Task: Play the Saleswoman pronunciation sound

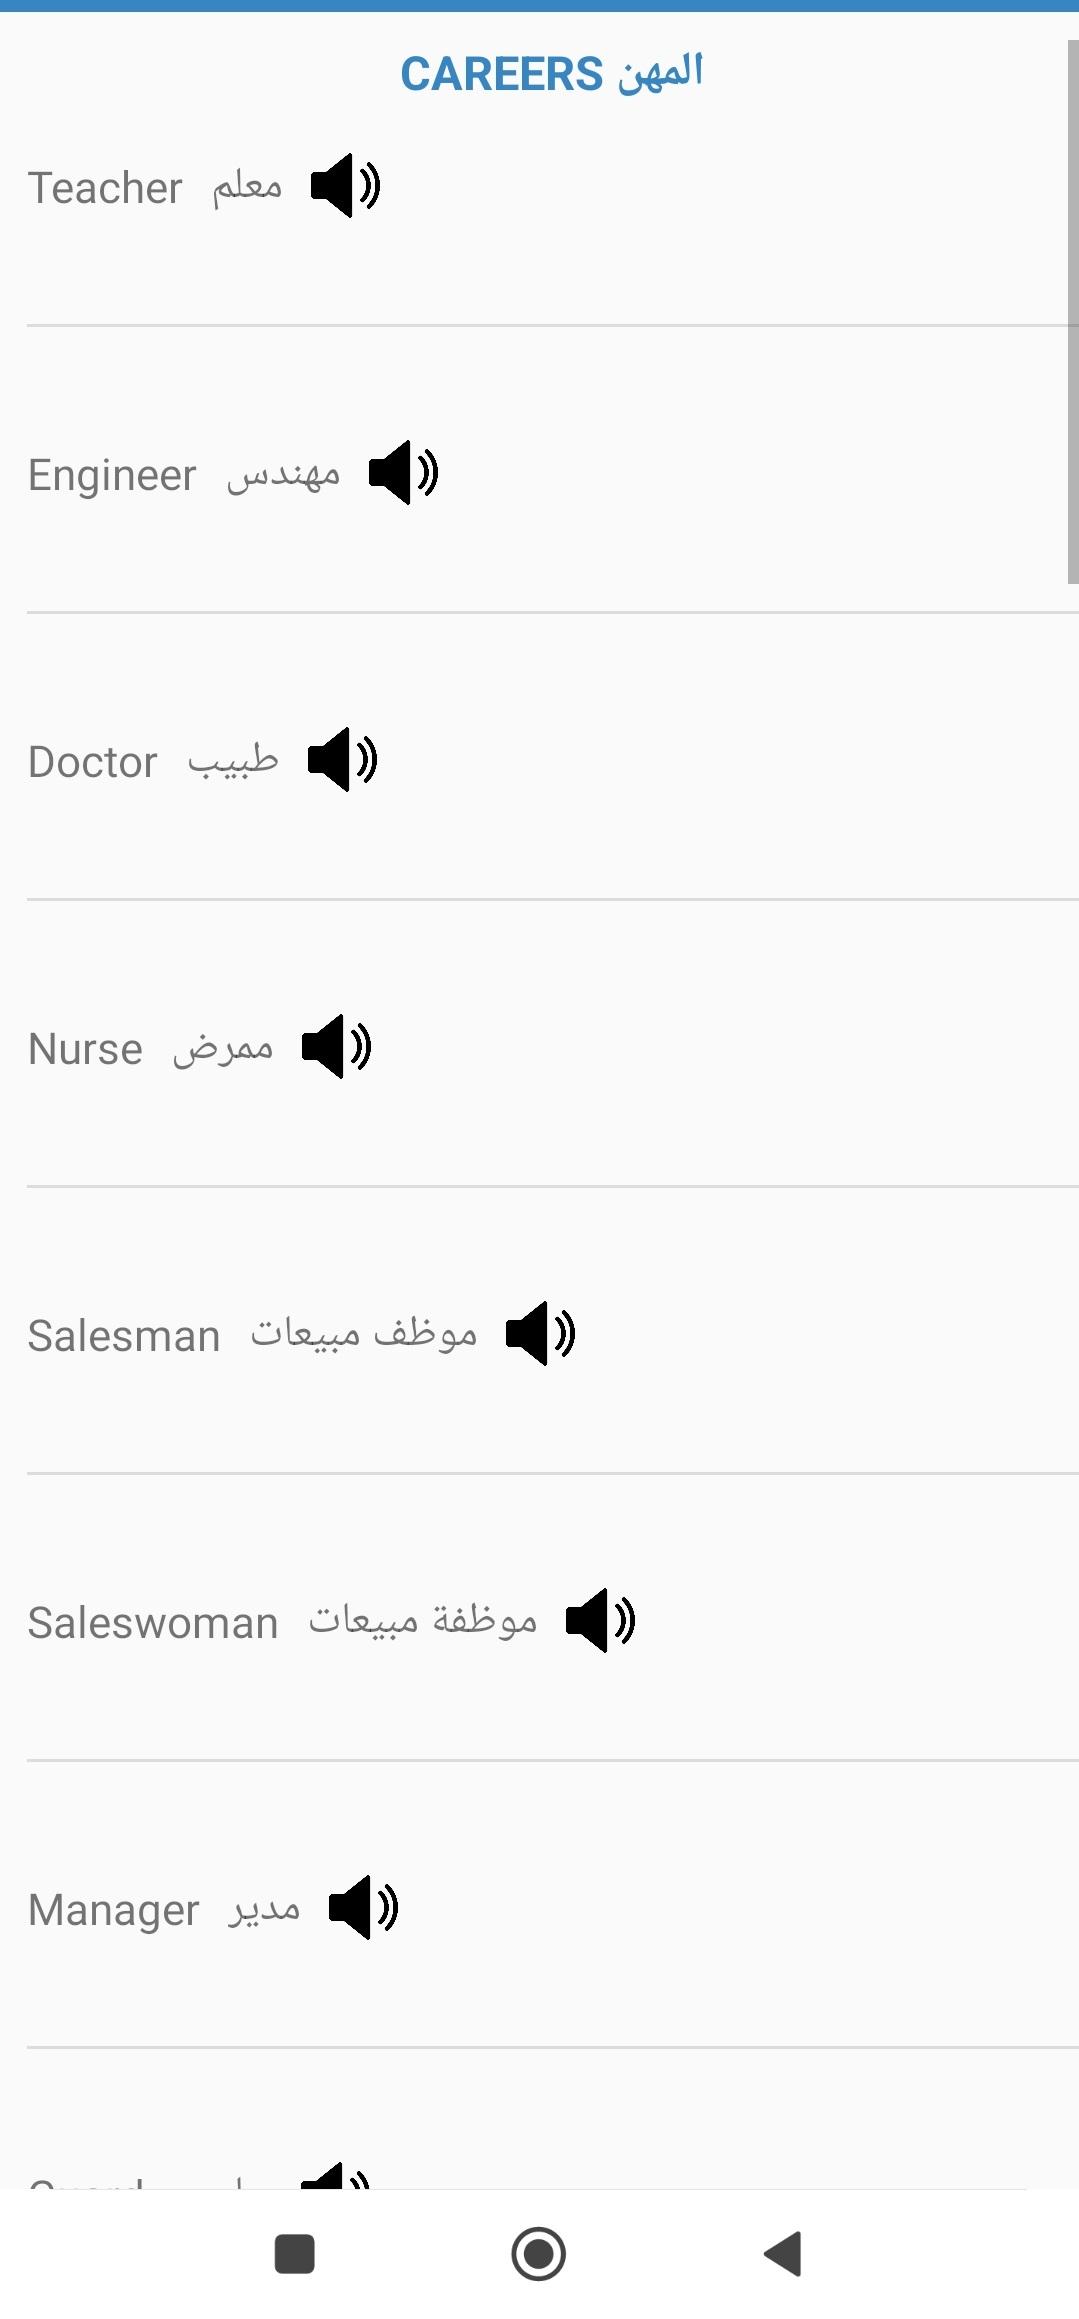Action: click(x=600, y=1621)
